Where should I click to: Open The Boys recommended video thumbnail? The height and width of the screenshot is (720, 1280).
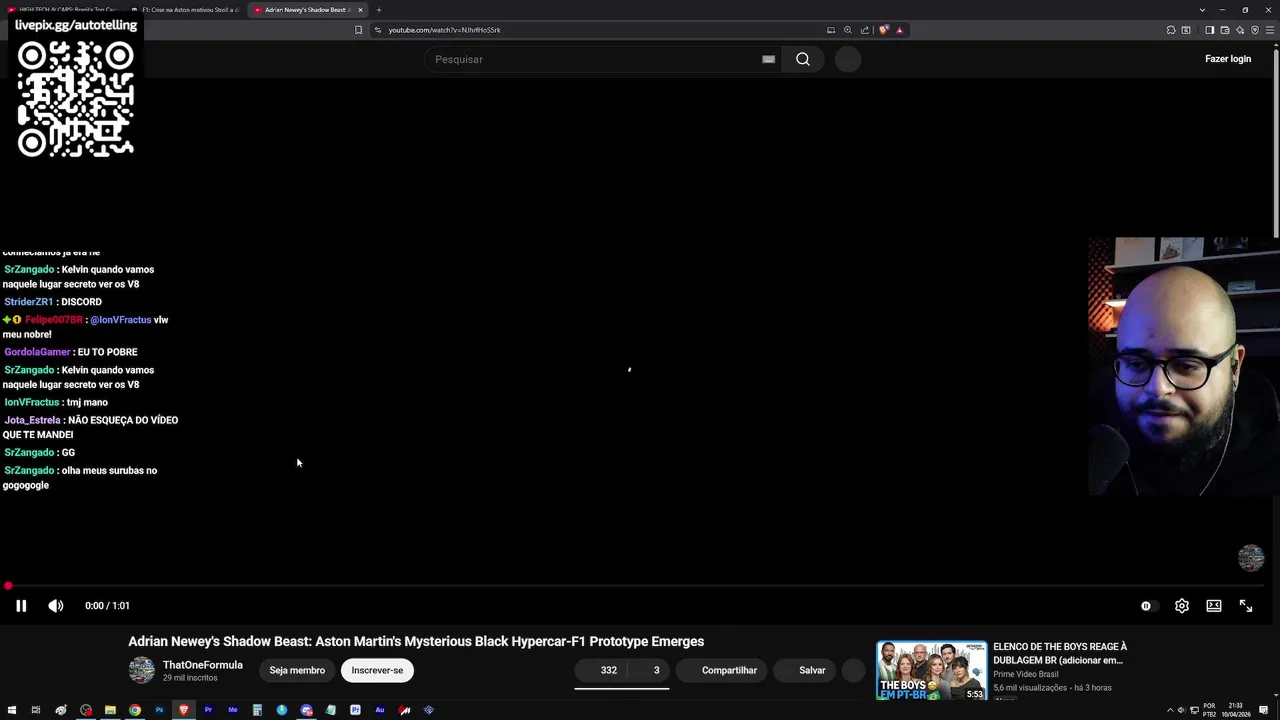click(931, 670)
